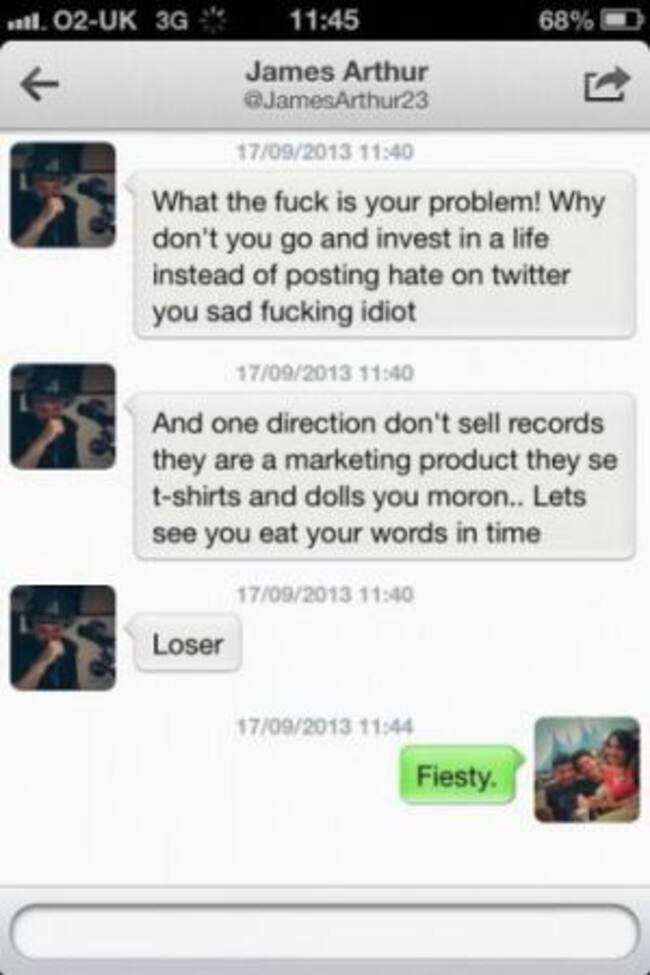This screenshot has height=975, width=650.
Task: Tap the network activity spinner icon
Action: (x=213, y=21)
